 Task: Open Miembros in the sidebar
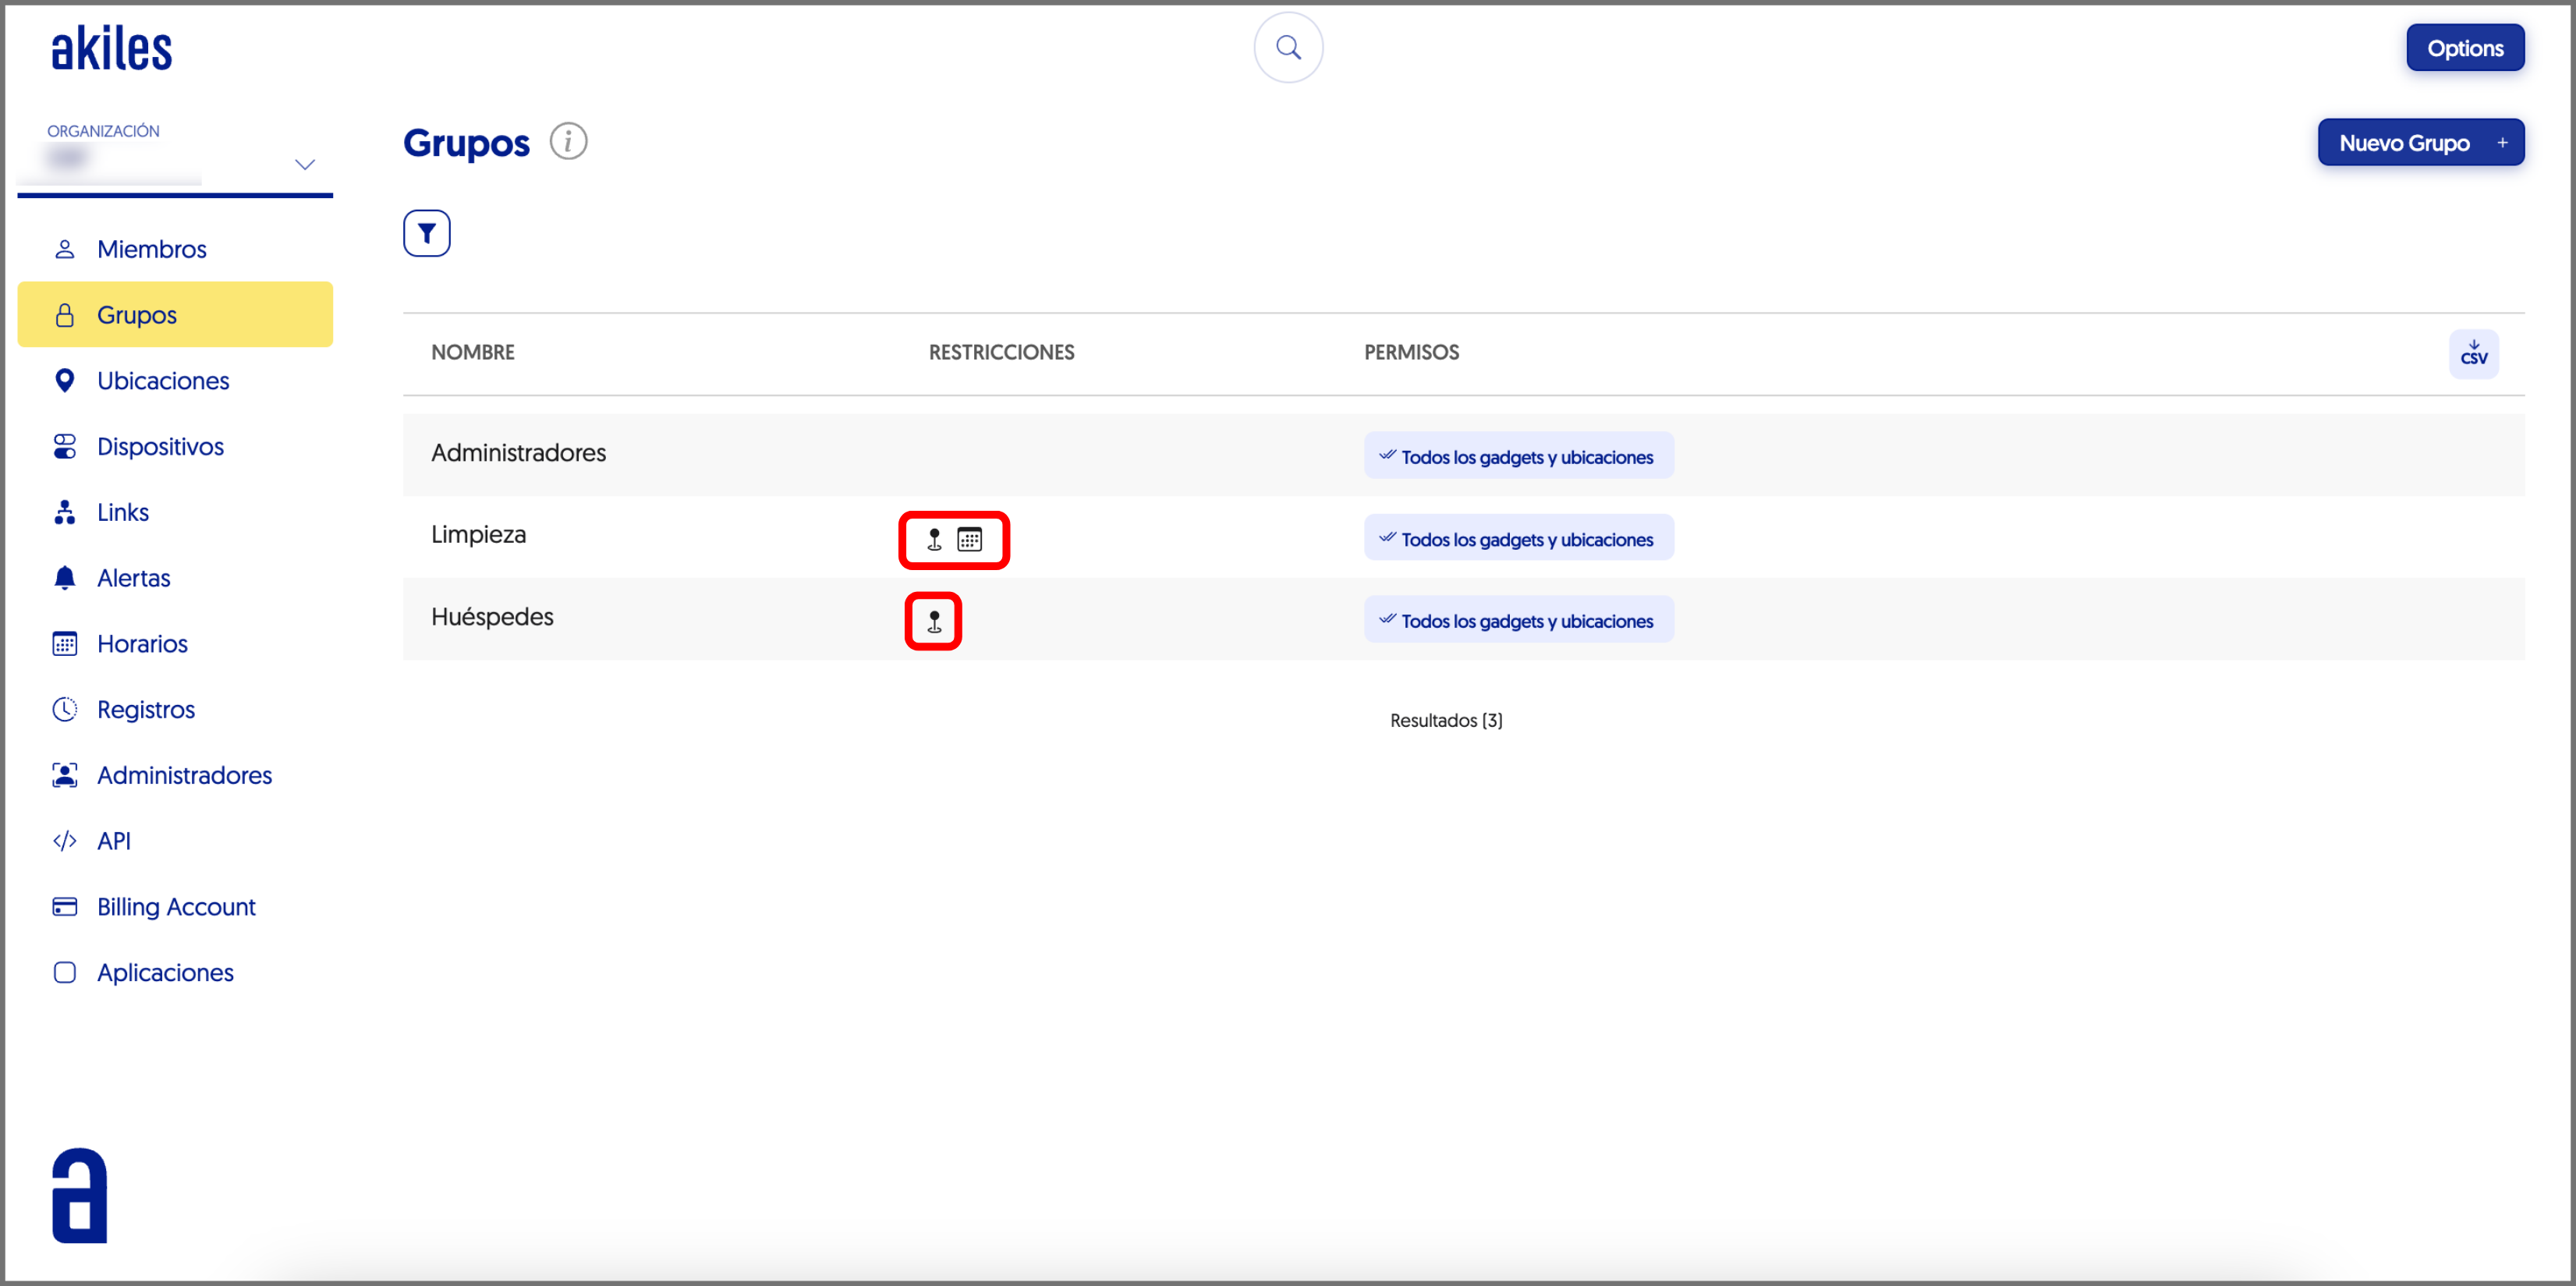coord(151,249)
